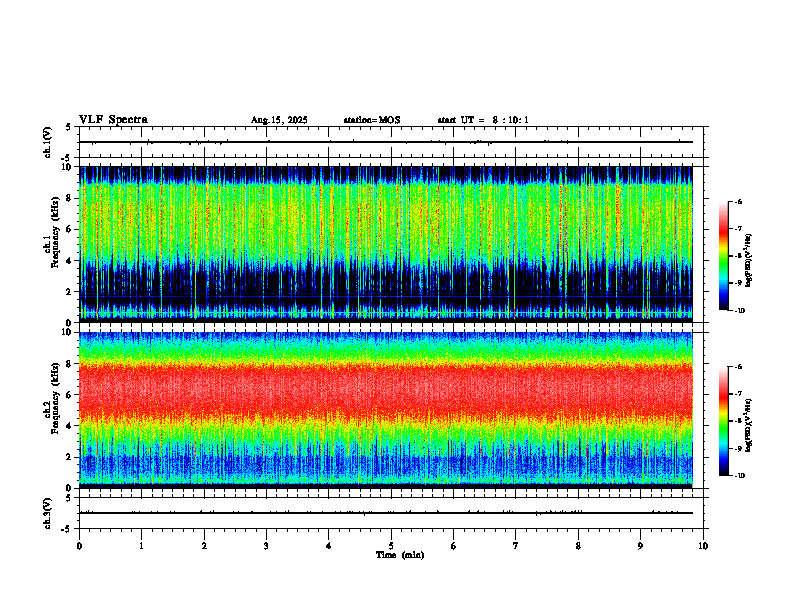Click time axis tick label "10" at the end
Screen dimensions: 792x612
[703, 546]
